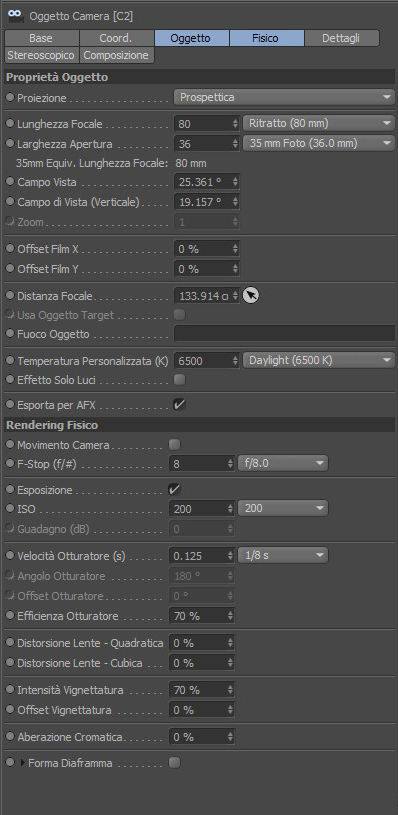
Task: Open the Proiezione dropdown (Prospettica)
Action: click(x=284, y=97)
